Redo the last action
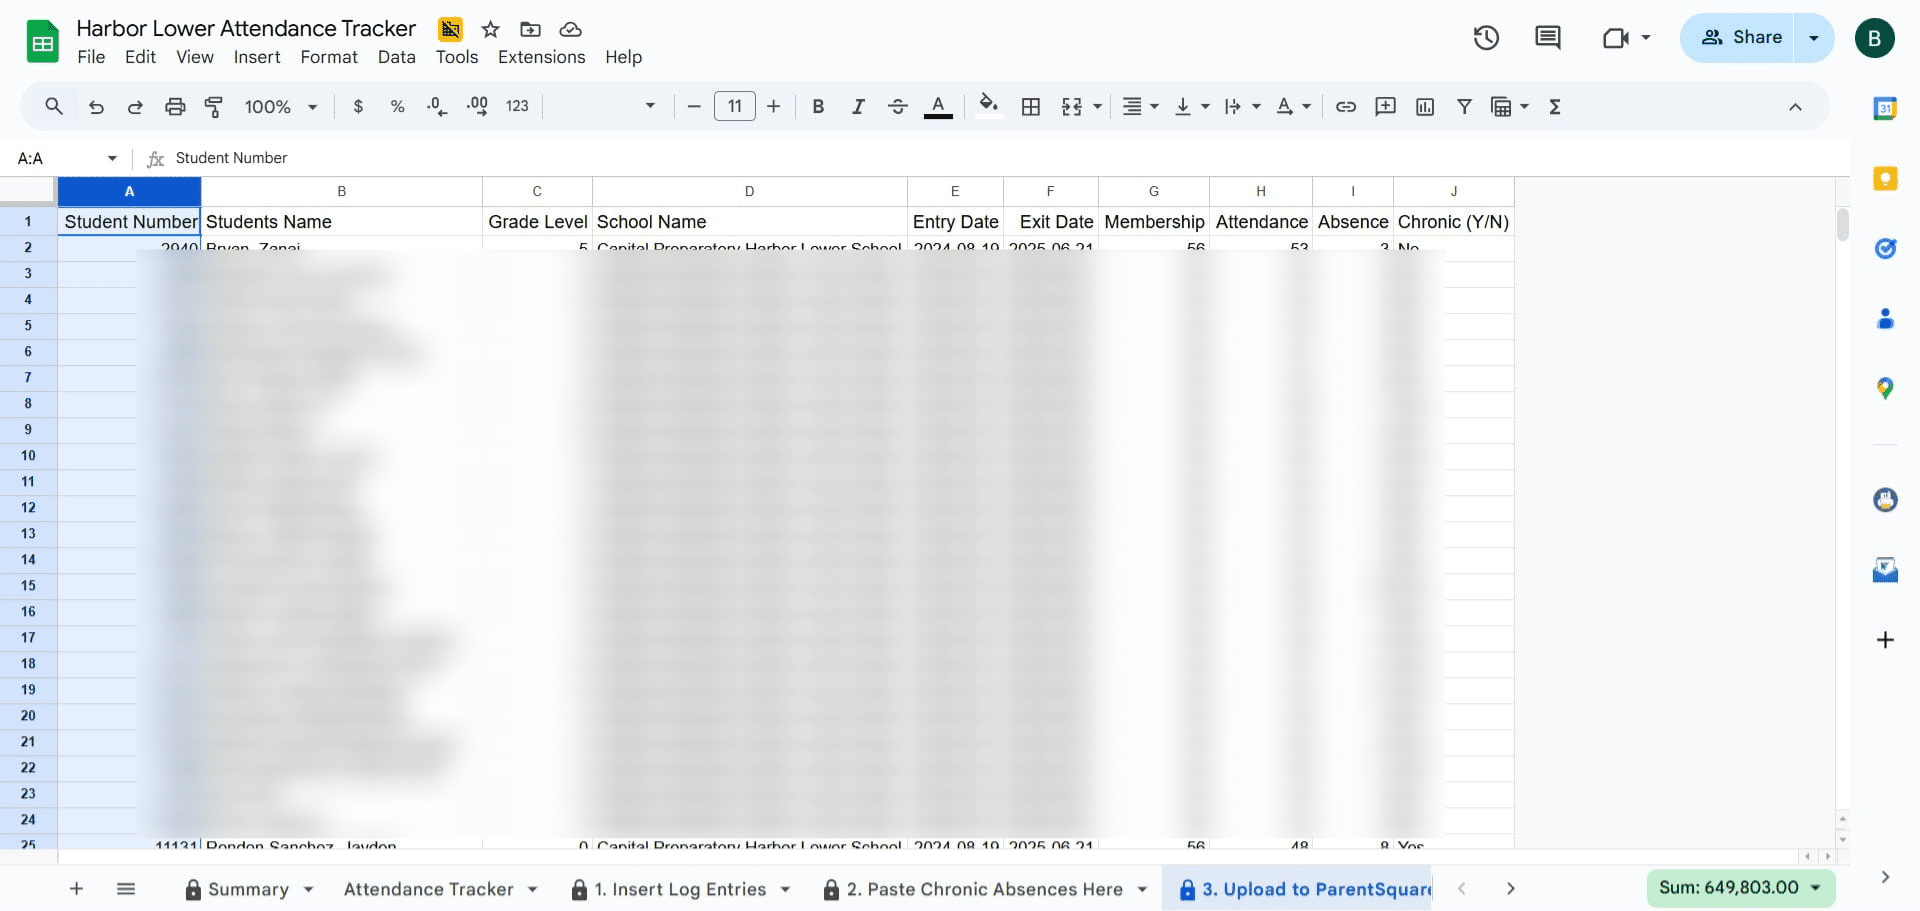This screenshot has height=911, width=1920. (x=135, y=106)
